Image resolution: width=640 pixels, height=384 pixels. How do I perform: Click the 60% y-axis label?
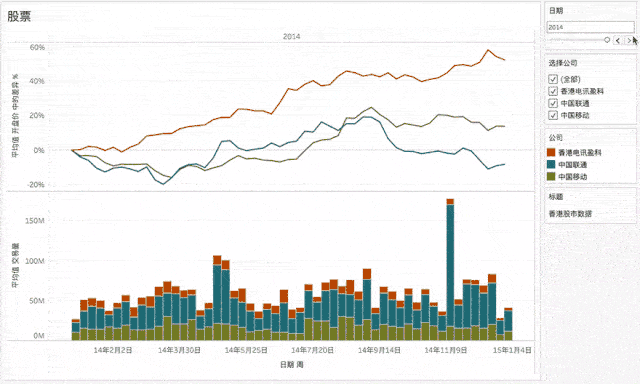(37, 47)
